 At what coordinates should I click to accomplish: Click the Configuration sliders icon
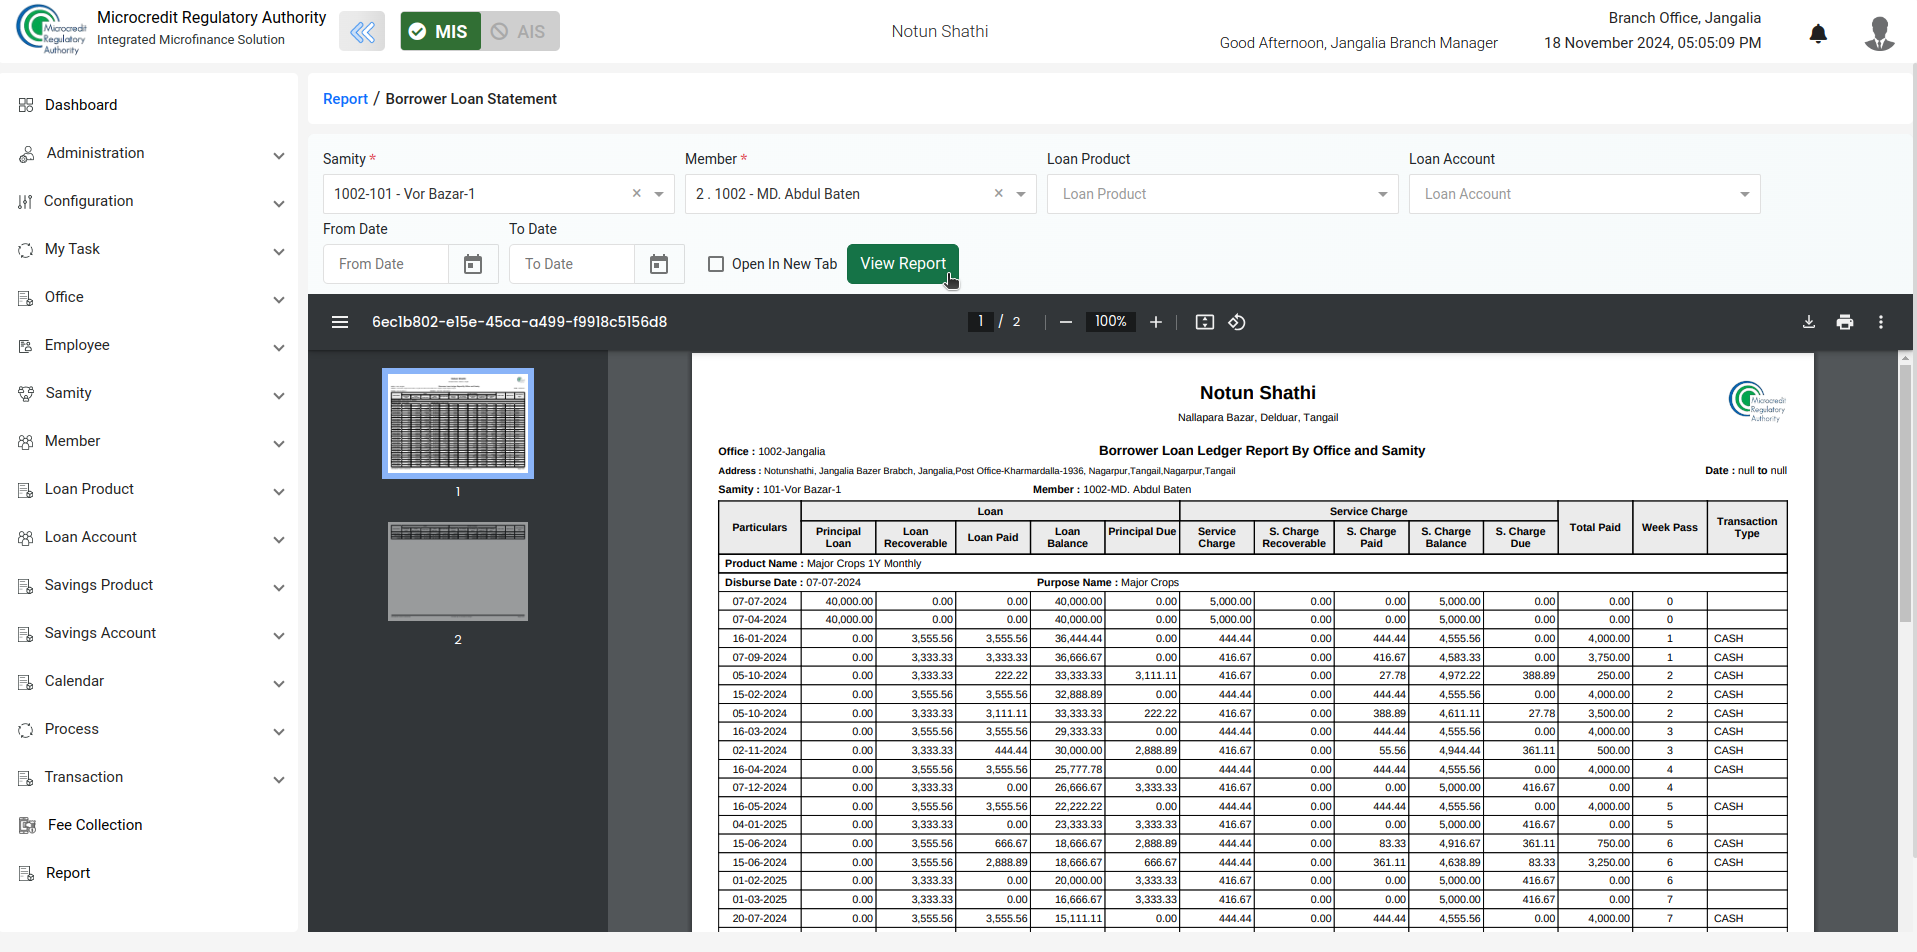click(25, 202)
